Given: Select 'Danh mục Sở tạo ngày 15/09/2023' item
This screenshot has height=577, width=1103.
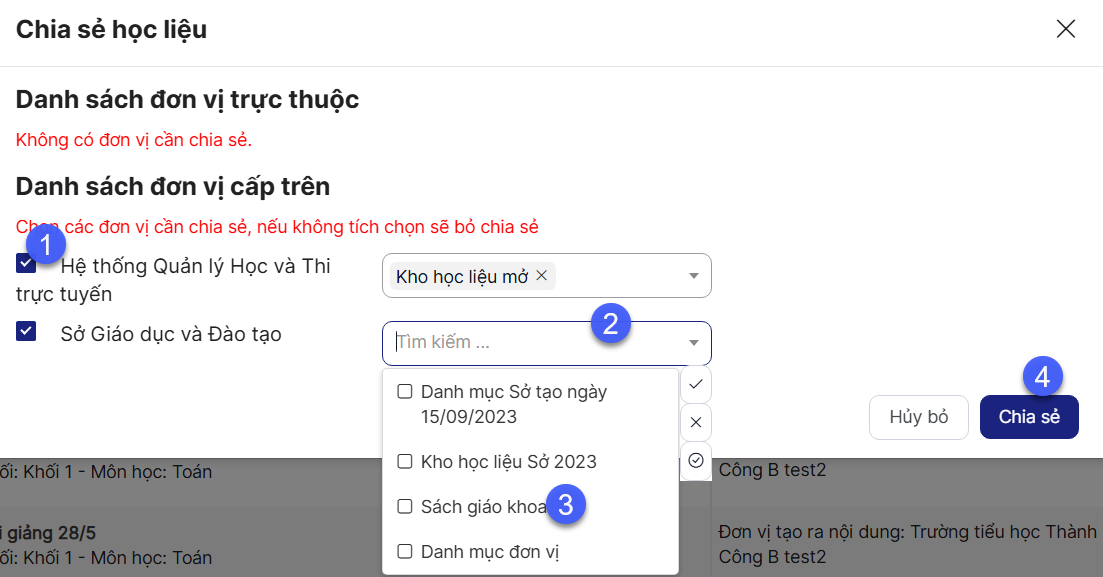Looking at the screenshot, I should pos(405,391).
